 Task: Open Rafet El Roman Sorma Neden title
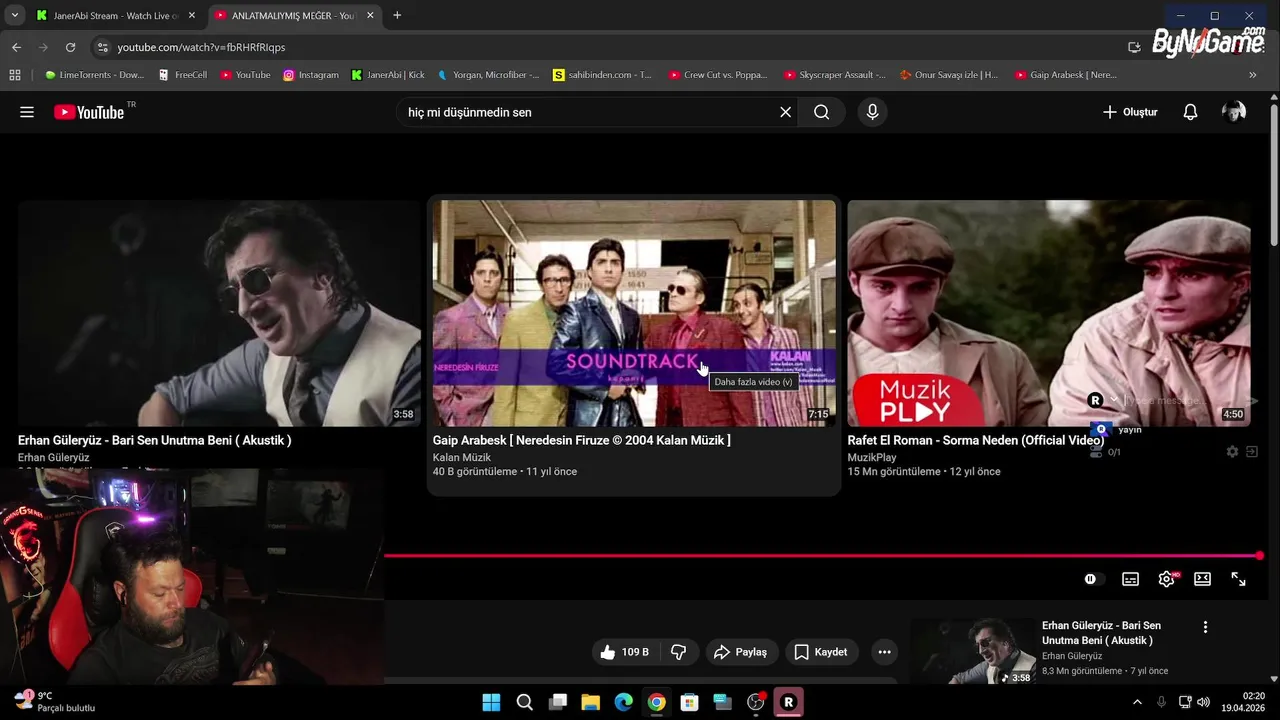point(976,440)
